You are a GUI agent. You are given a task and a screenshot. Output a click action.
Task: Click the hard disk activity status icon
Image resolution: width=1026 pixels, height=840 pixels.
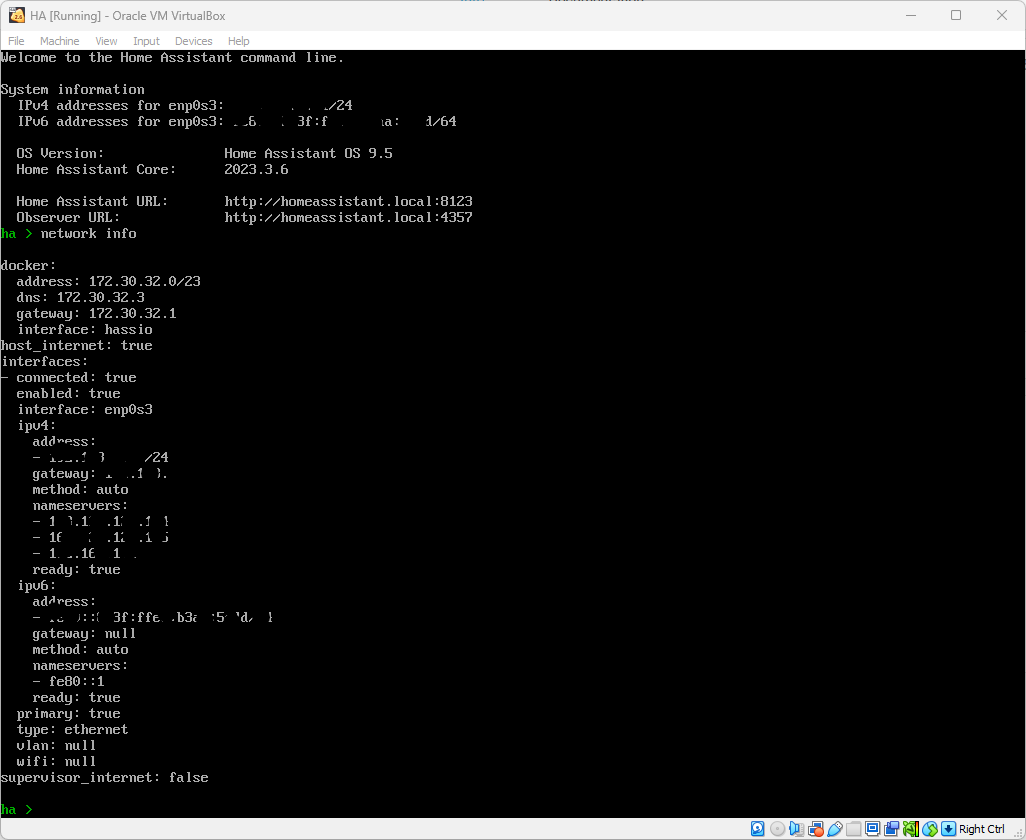[x=757, y=829]
